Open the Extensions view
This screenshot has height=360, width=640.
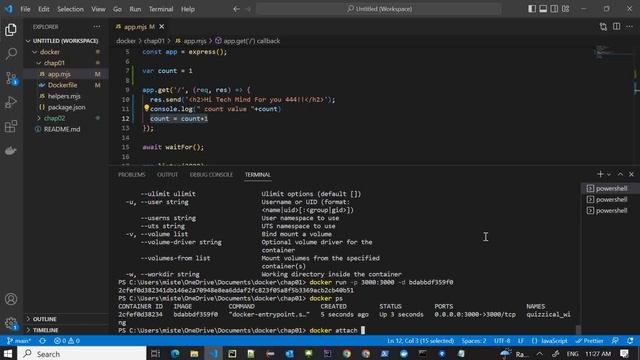coord(11,126)
